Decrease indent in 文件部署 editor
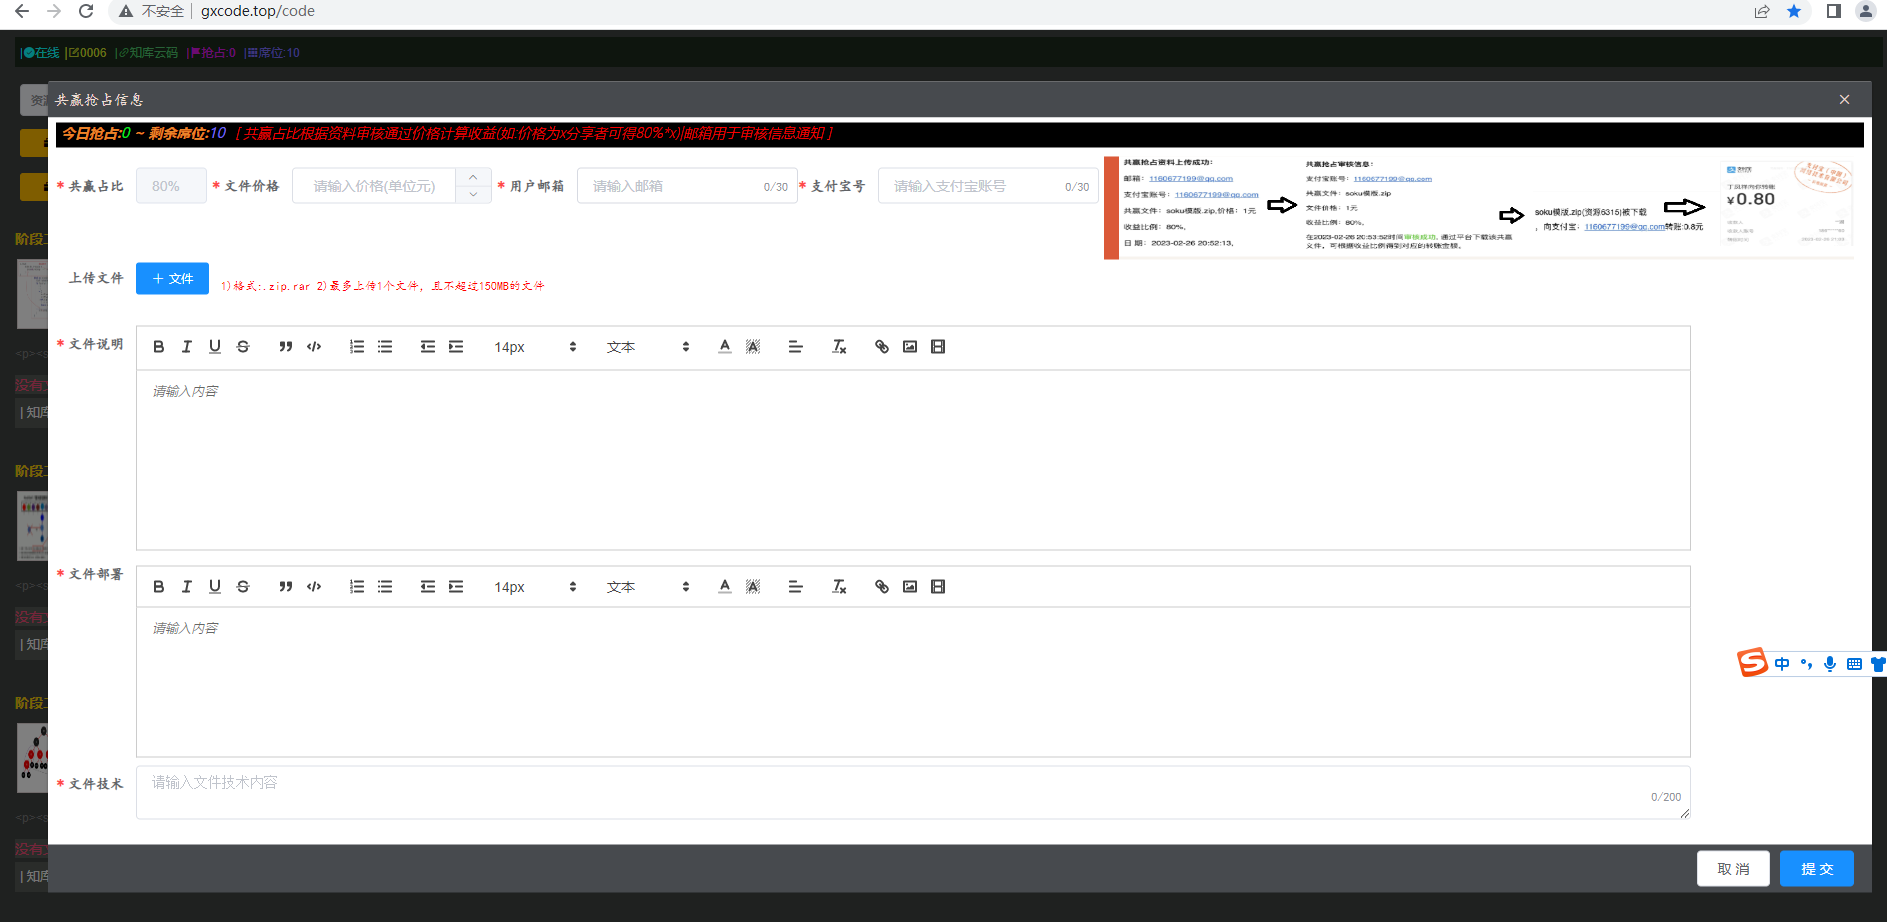Screen dimensions: 1887x922 point(428,587)
